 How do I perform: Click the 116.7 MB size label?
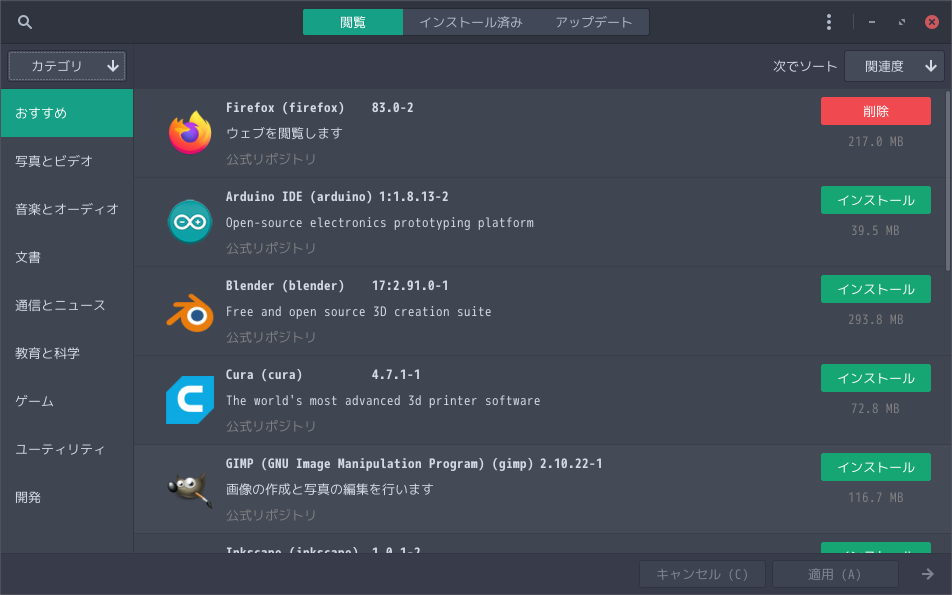[x=876, y=497]
